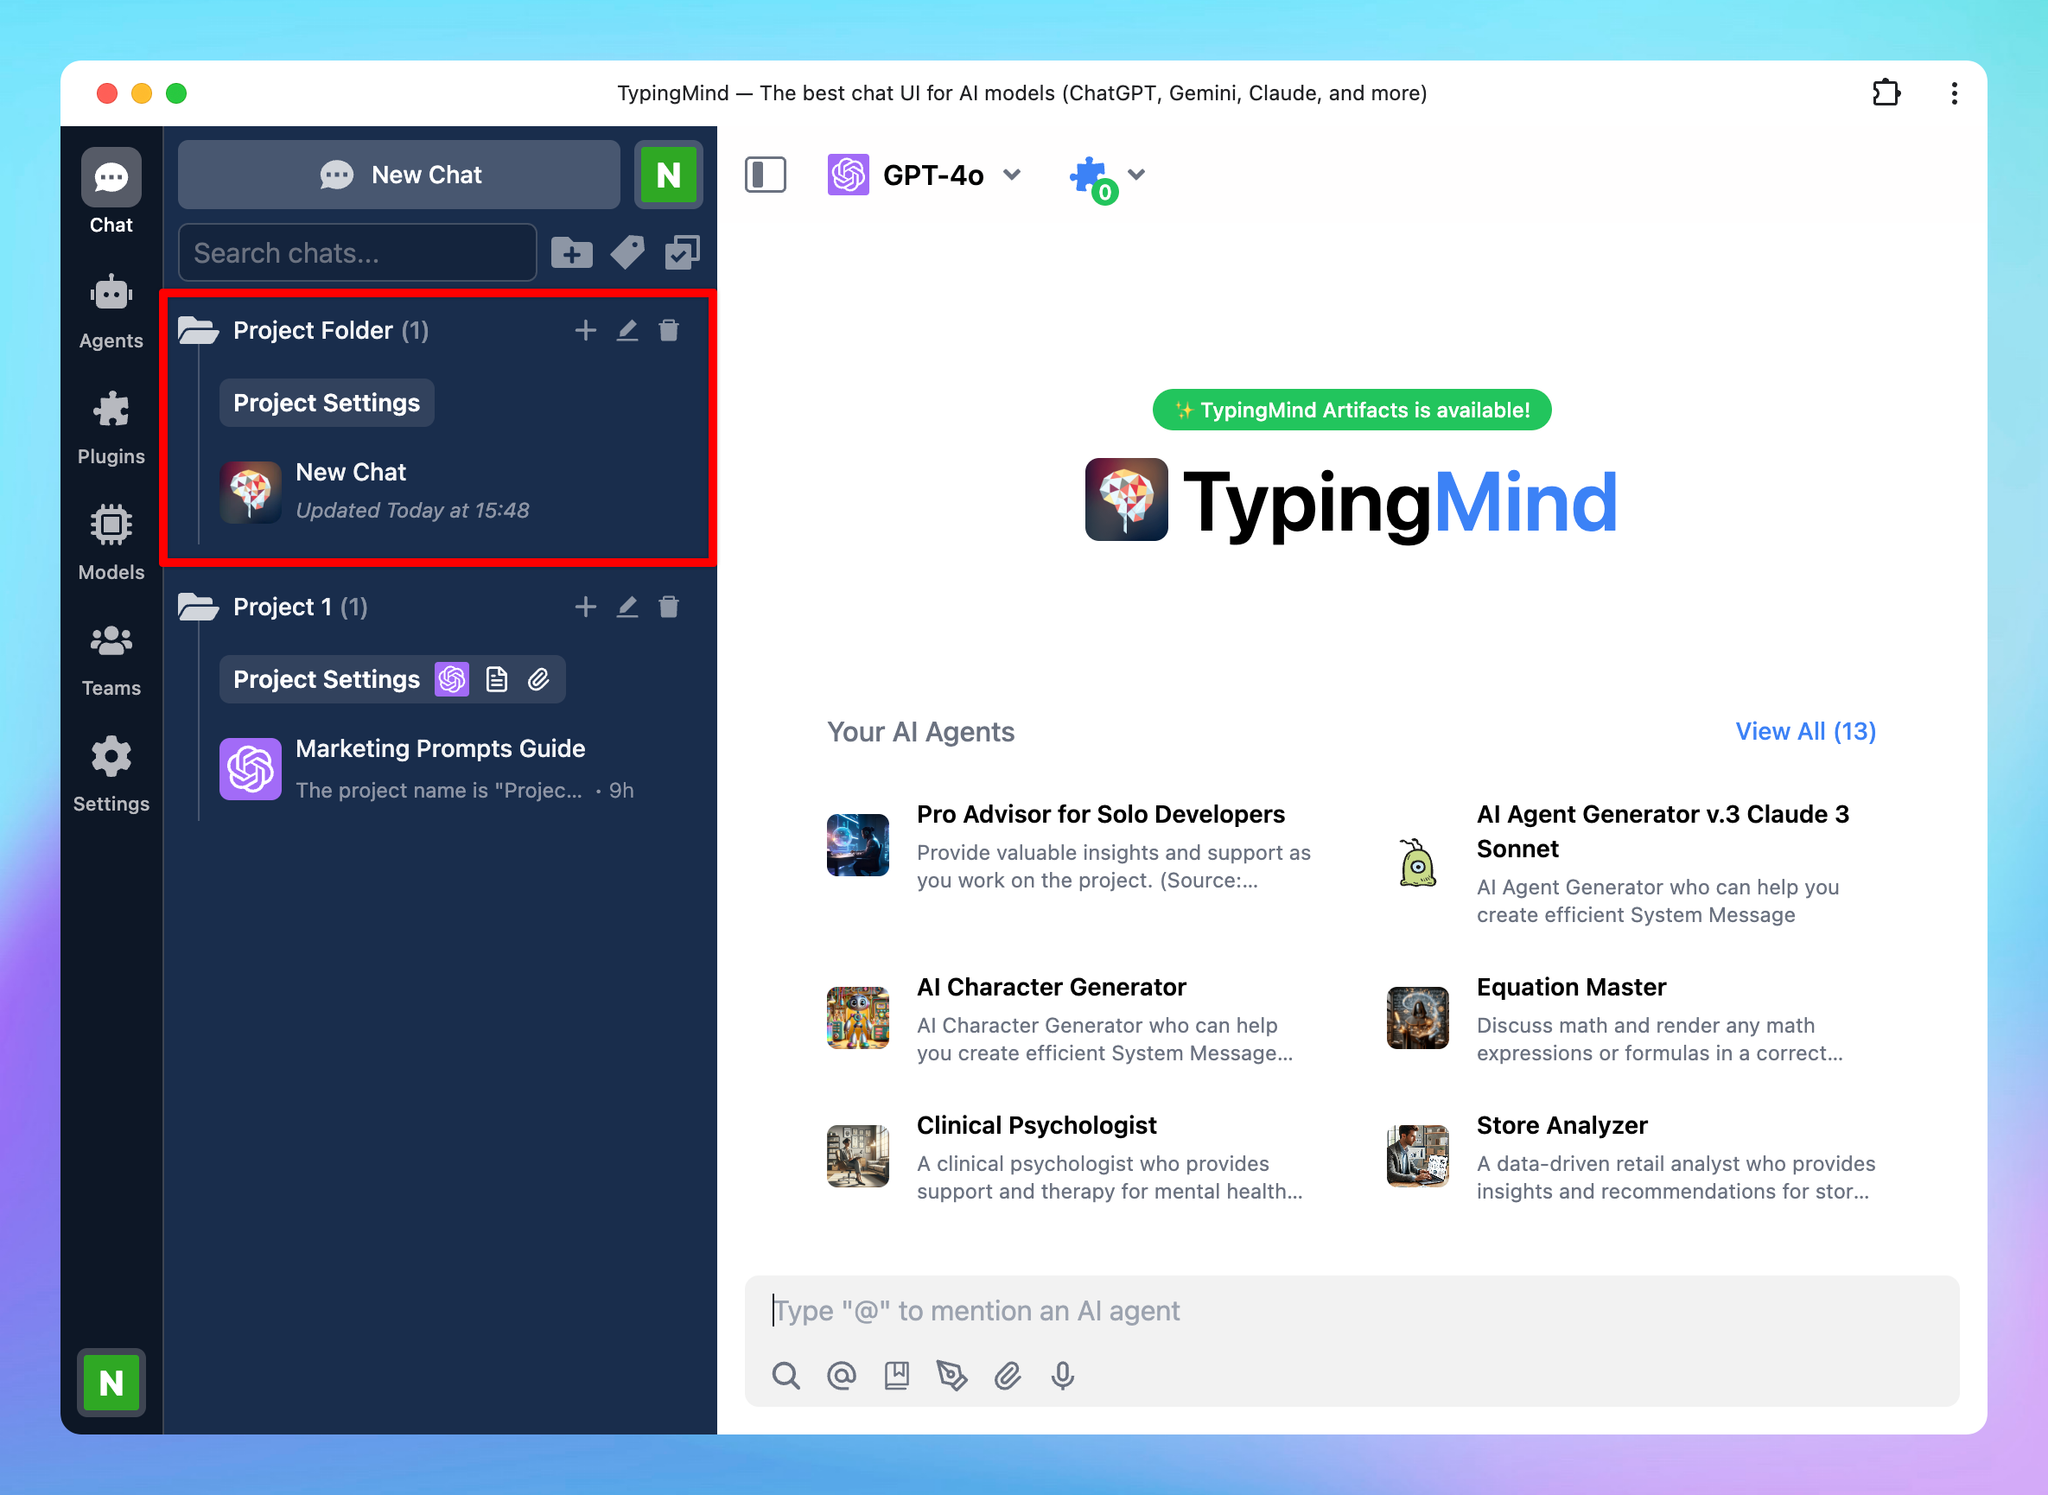
Task: Click green N avatar beside New Chat
Action: (668, 175)
